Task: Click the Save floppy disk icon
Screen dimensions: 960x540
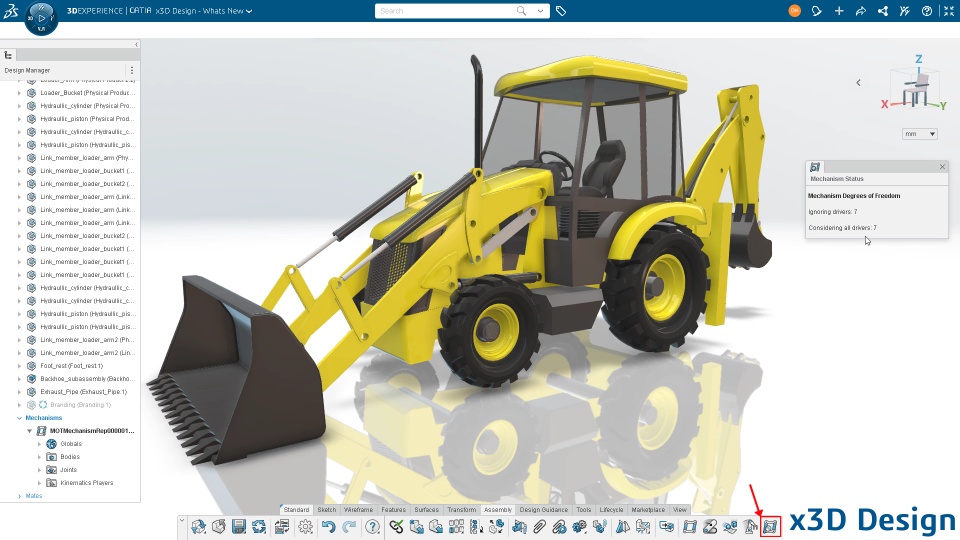Action: click(239, 527)
